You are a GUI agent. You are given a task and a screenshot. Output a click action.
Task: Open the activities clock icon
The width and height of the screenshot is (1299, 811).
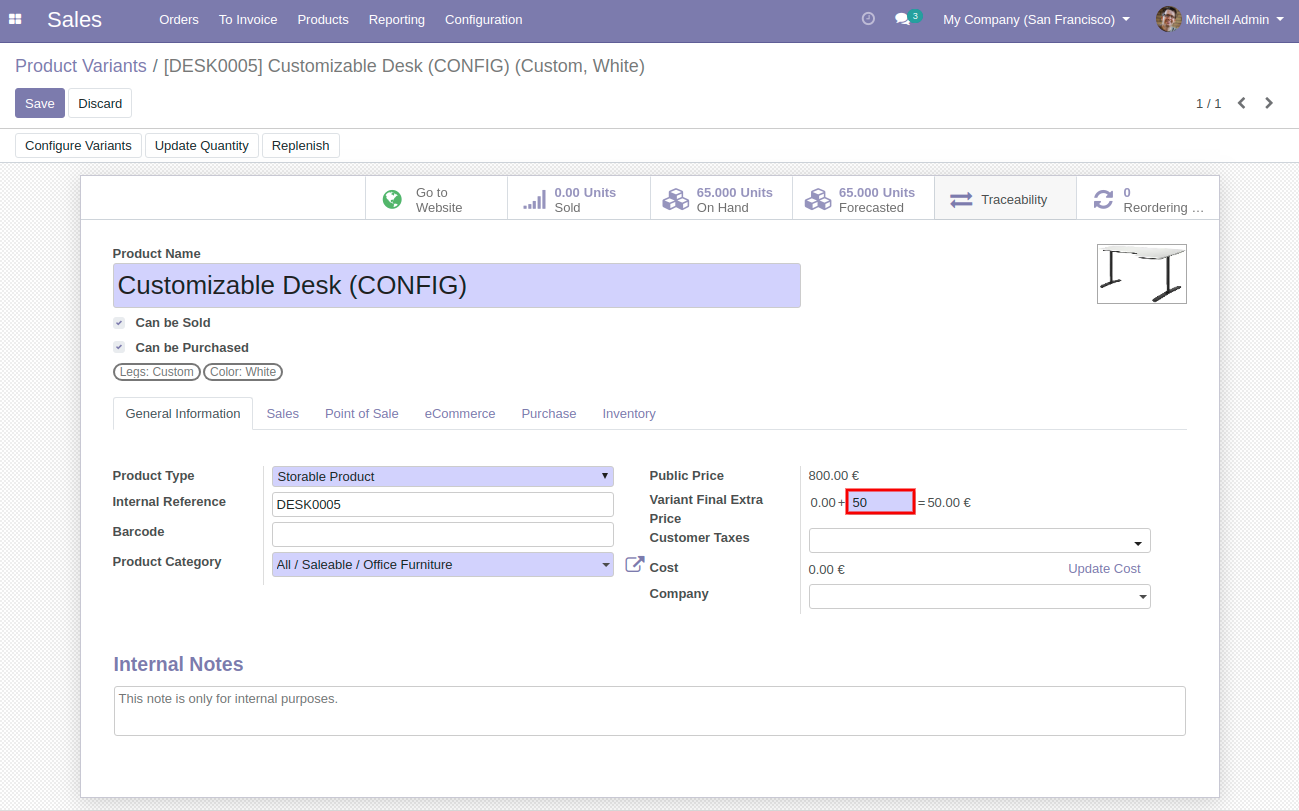tap(868, 19)
